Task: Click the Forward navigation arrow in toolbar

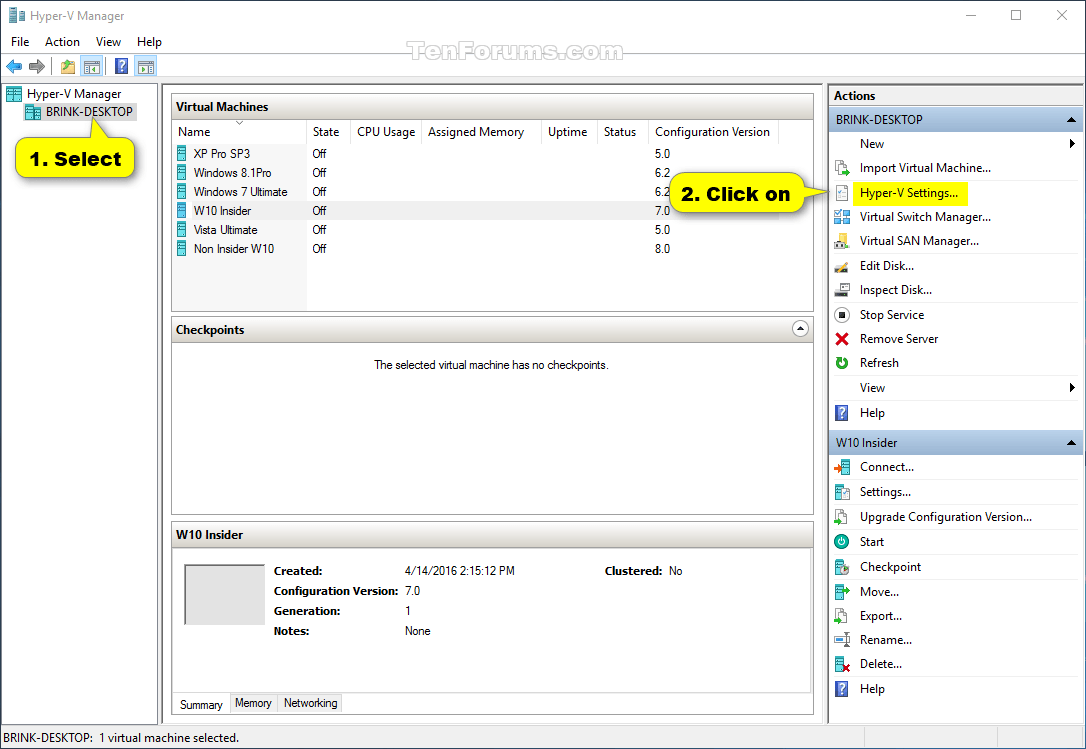Action: coord(37,66)
